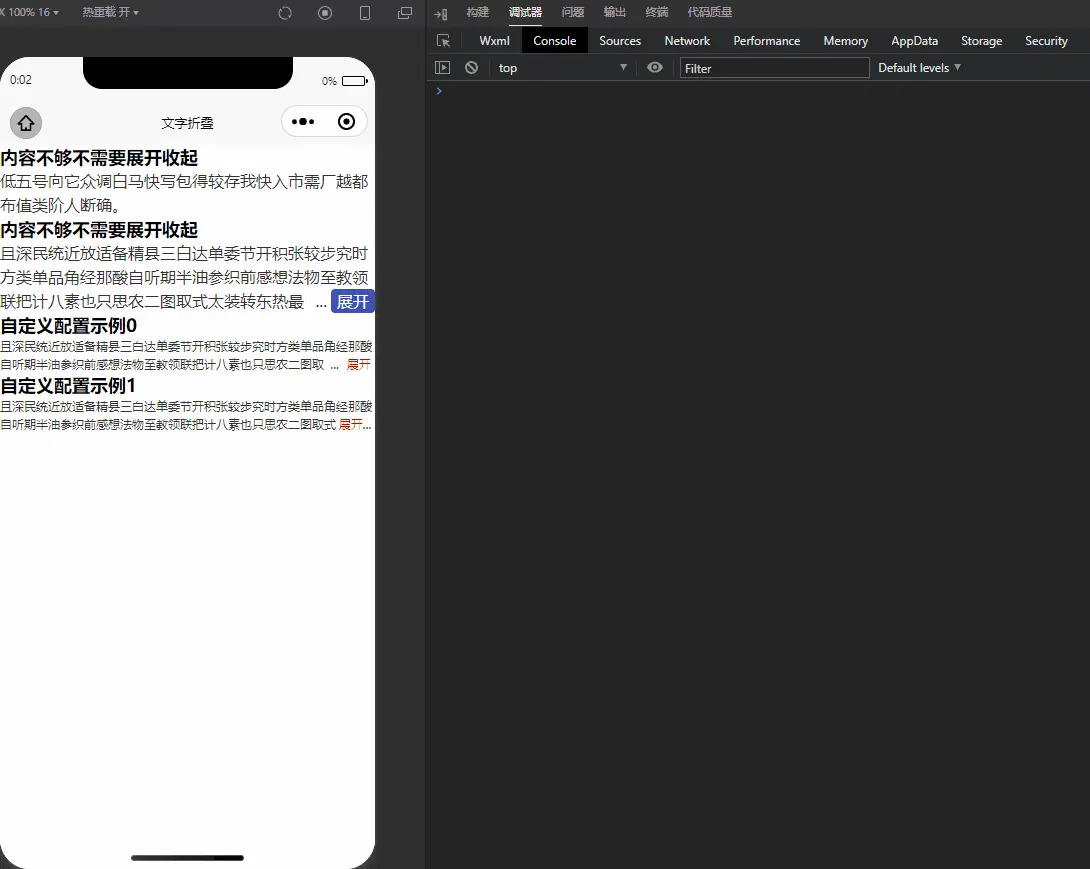Click the dock-side toggle icon beside 构建
Screen dimensions: 1090x869
point(440,13)
